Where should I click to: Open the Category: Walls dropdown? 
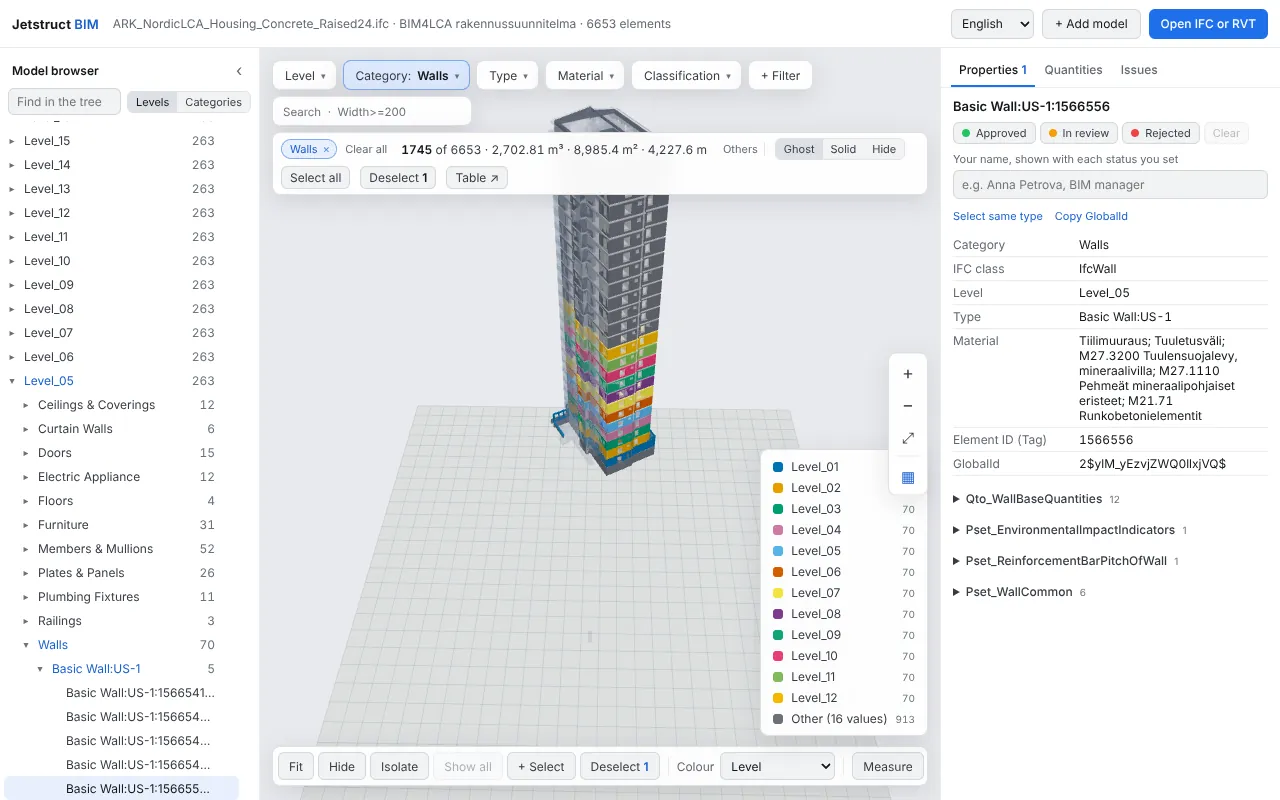tap(407, 76)
